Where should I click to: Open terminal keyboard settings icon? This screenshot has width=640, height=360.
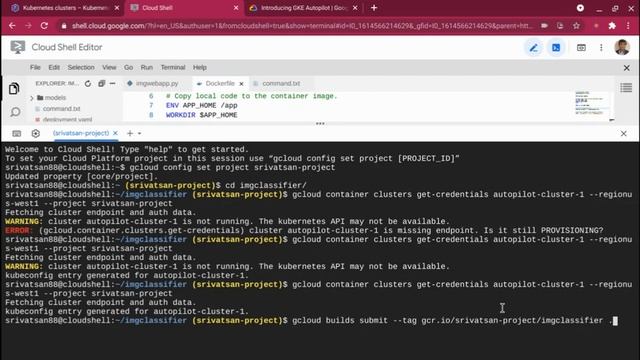(x=17, y=133)
